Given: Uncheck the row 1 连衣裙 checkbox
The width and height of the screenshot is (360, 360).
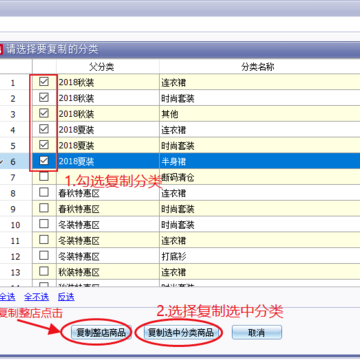Looking at the screenshot, I should [x=44, y=82].
